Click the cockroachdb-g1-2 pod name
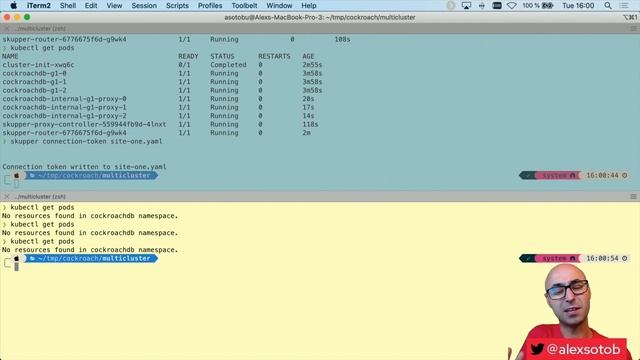The width and height of the screenshot is (640, 360). click(34, 91)
